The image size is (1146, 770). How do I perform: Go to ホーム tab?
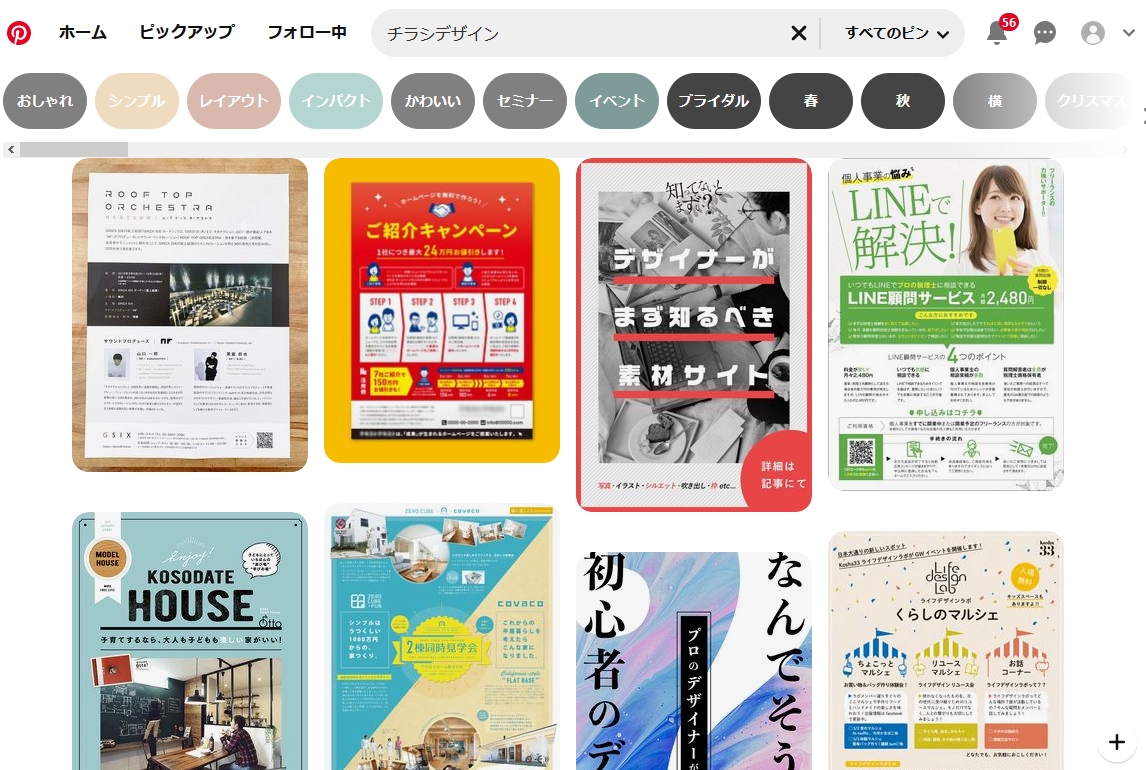point(82,32)
